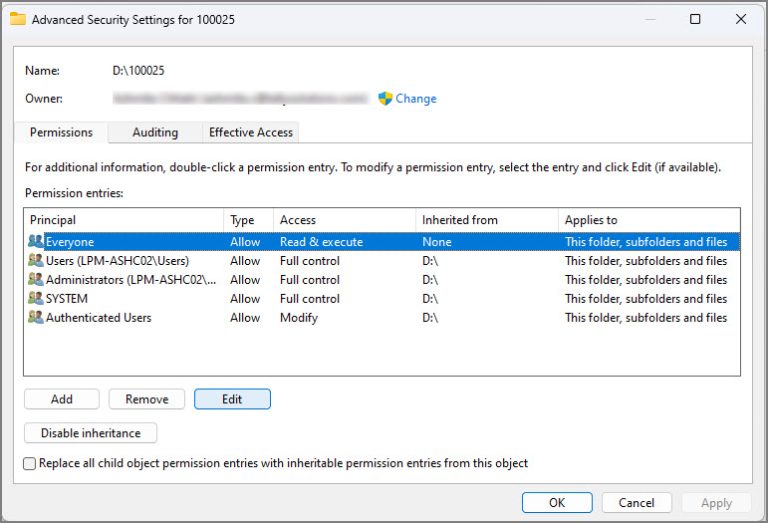The height and width of the screenshot is (523, 768).
Task: Switch to the Auditing tab
Action: [x=155, y=132]
